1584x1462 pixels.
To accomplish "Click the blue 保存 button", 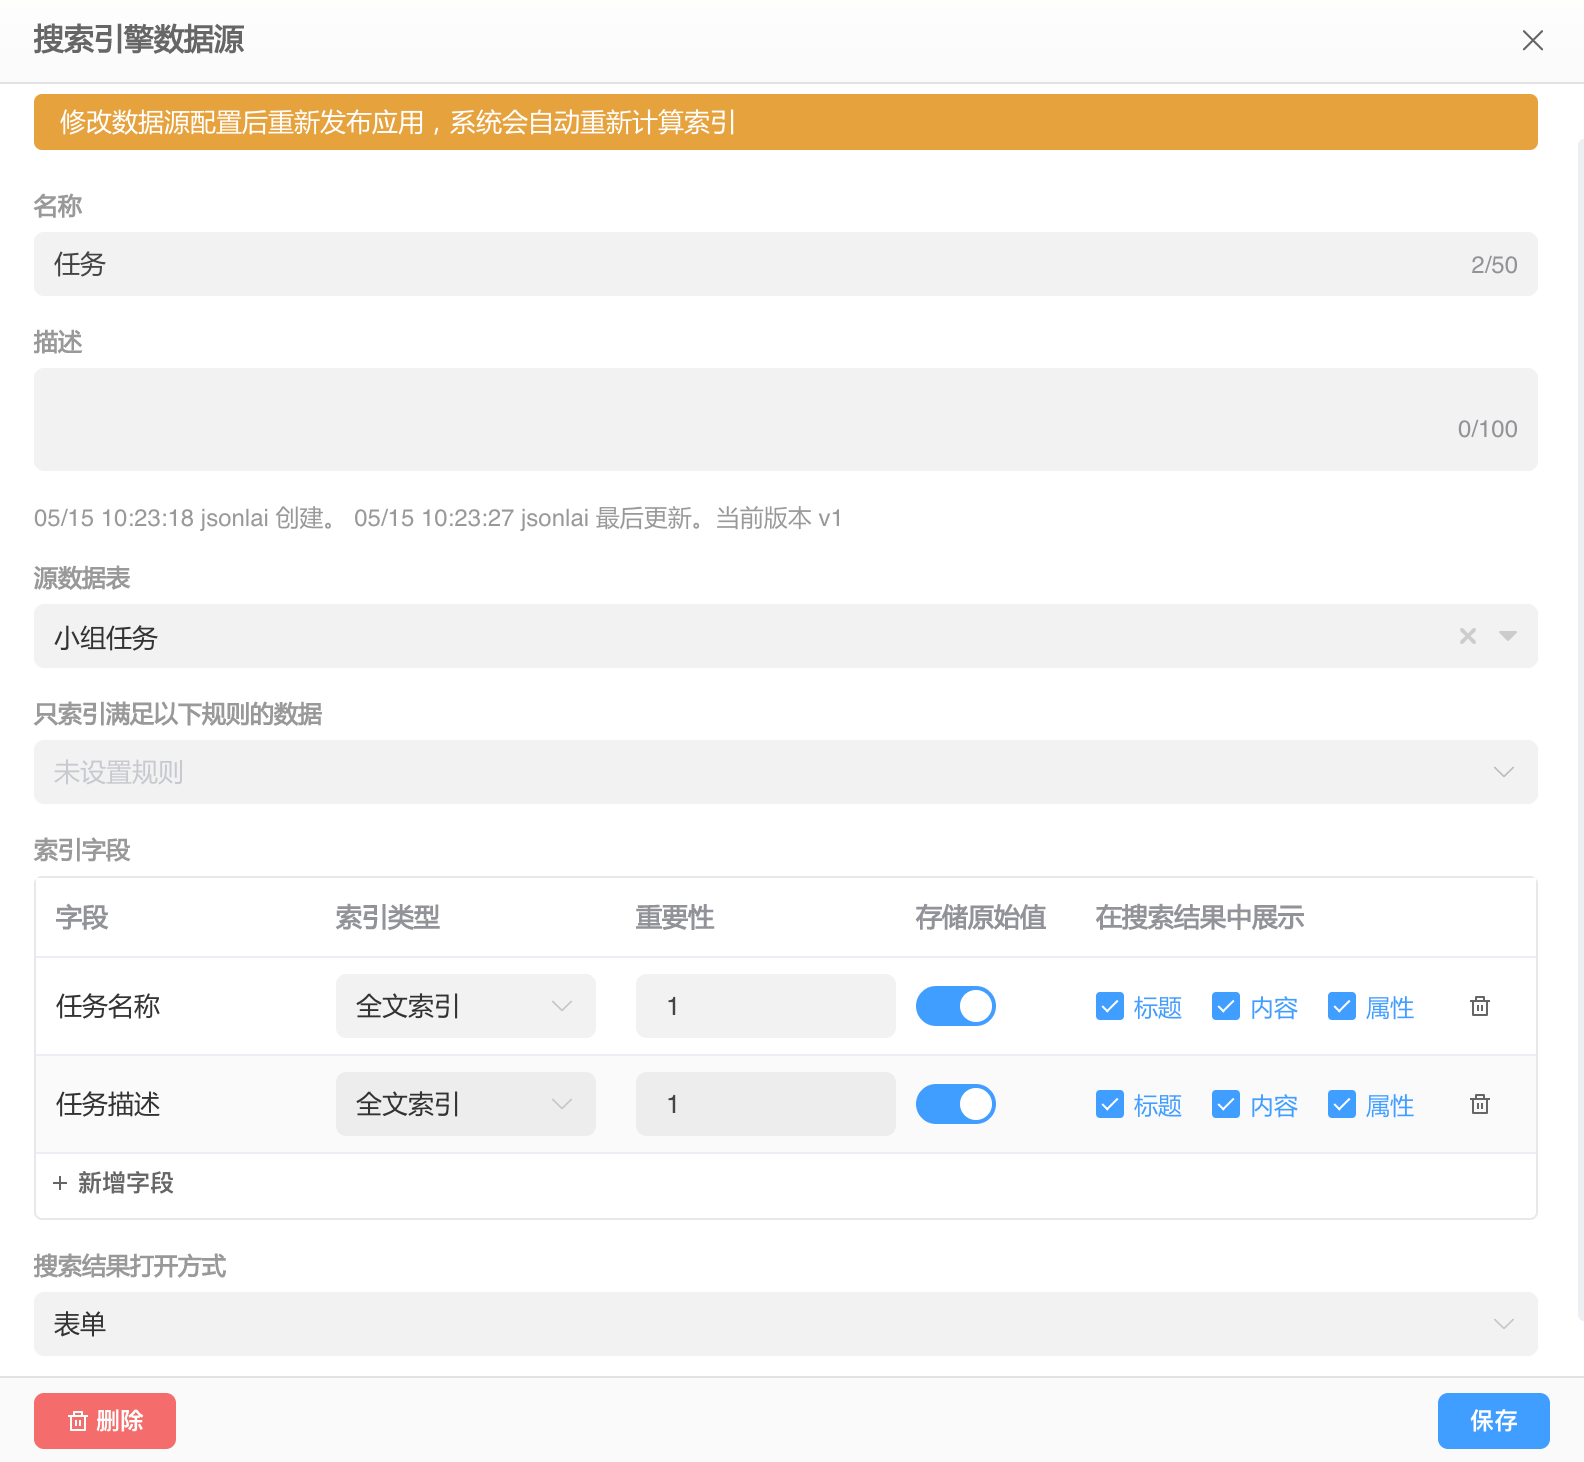I will tap(1493, 1420).
